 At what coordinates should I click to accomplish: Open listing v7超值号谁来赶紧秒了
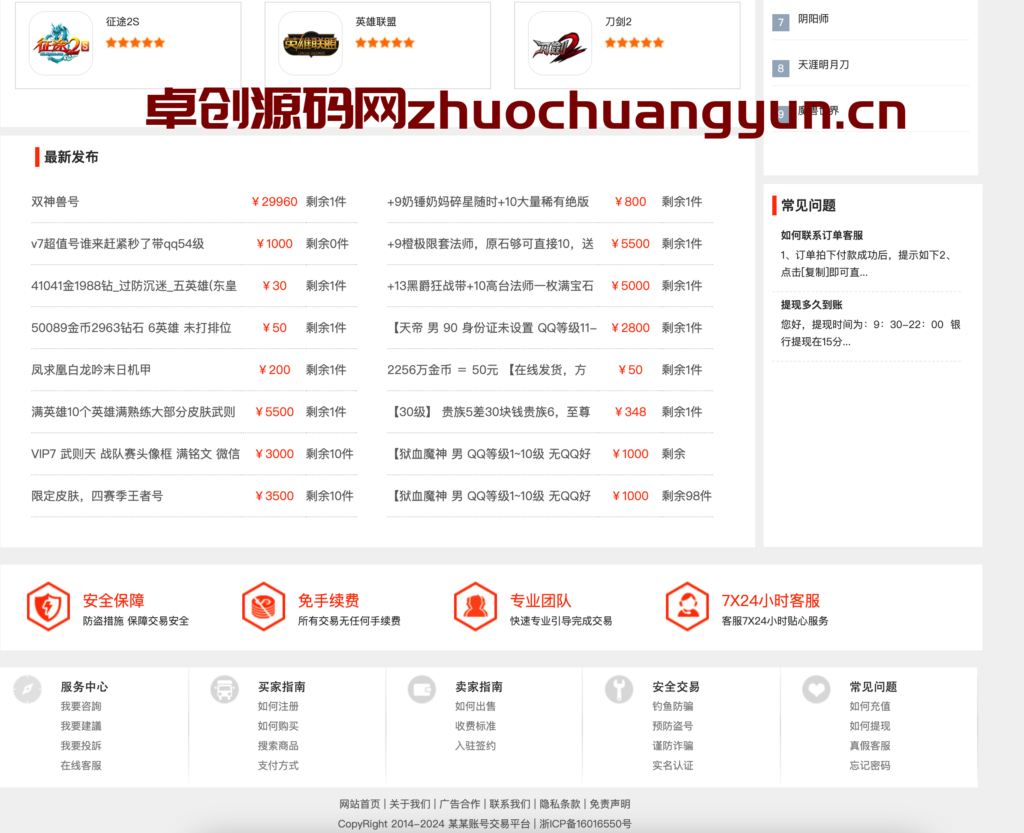[x=118, y=244]
